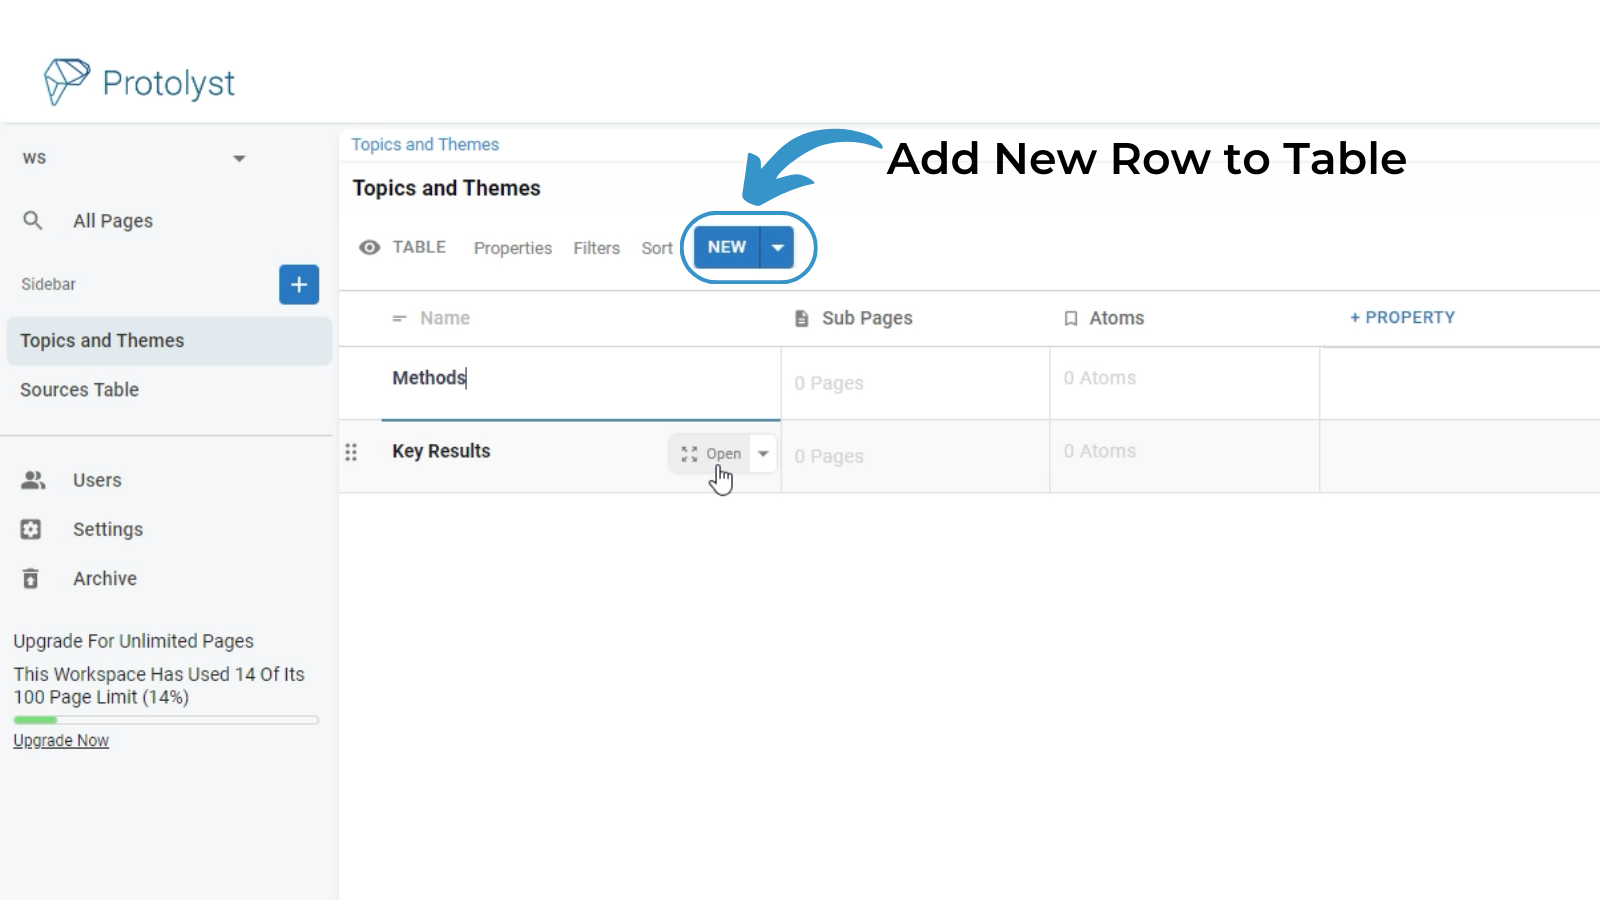Follow the Upgrade Now link

click(x=61, y=741)
